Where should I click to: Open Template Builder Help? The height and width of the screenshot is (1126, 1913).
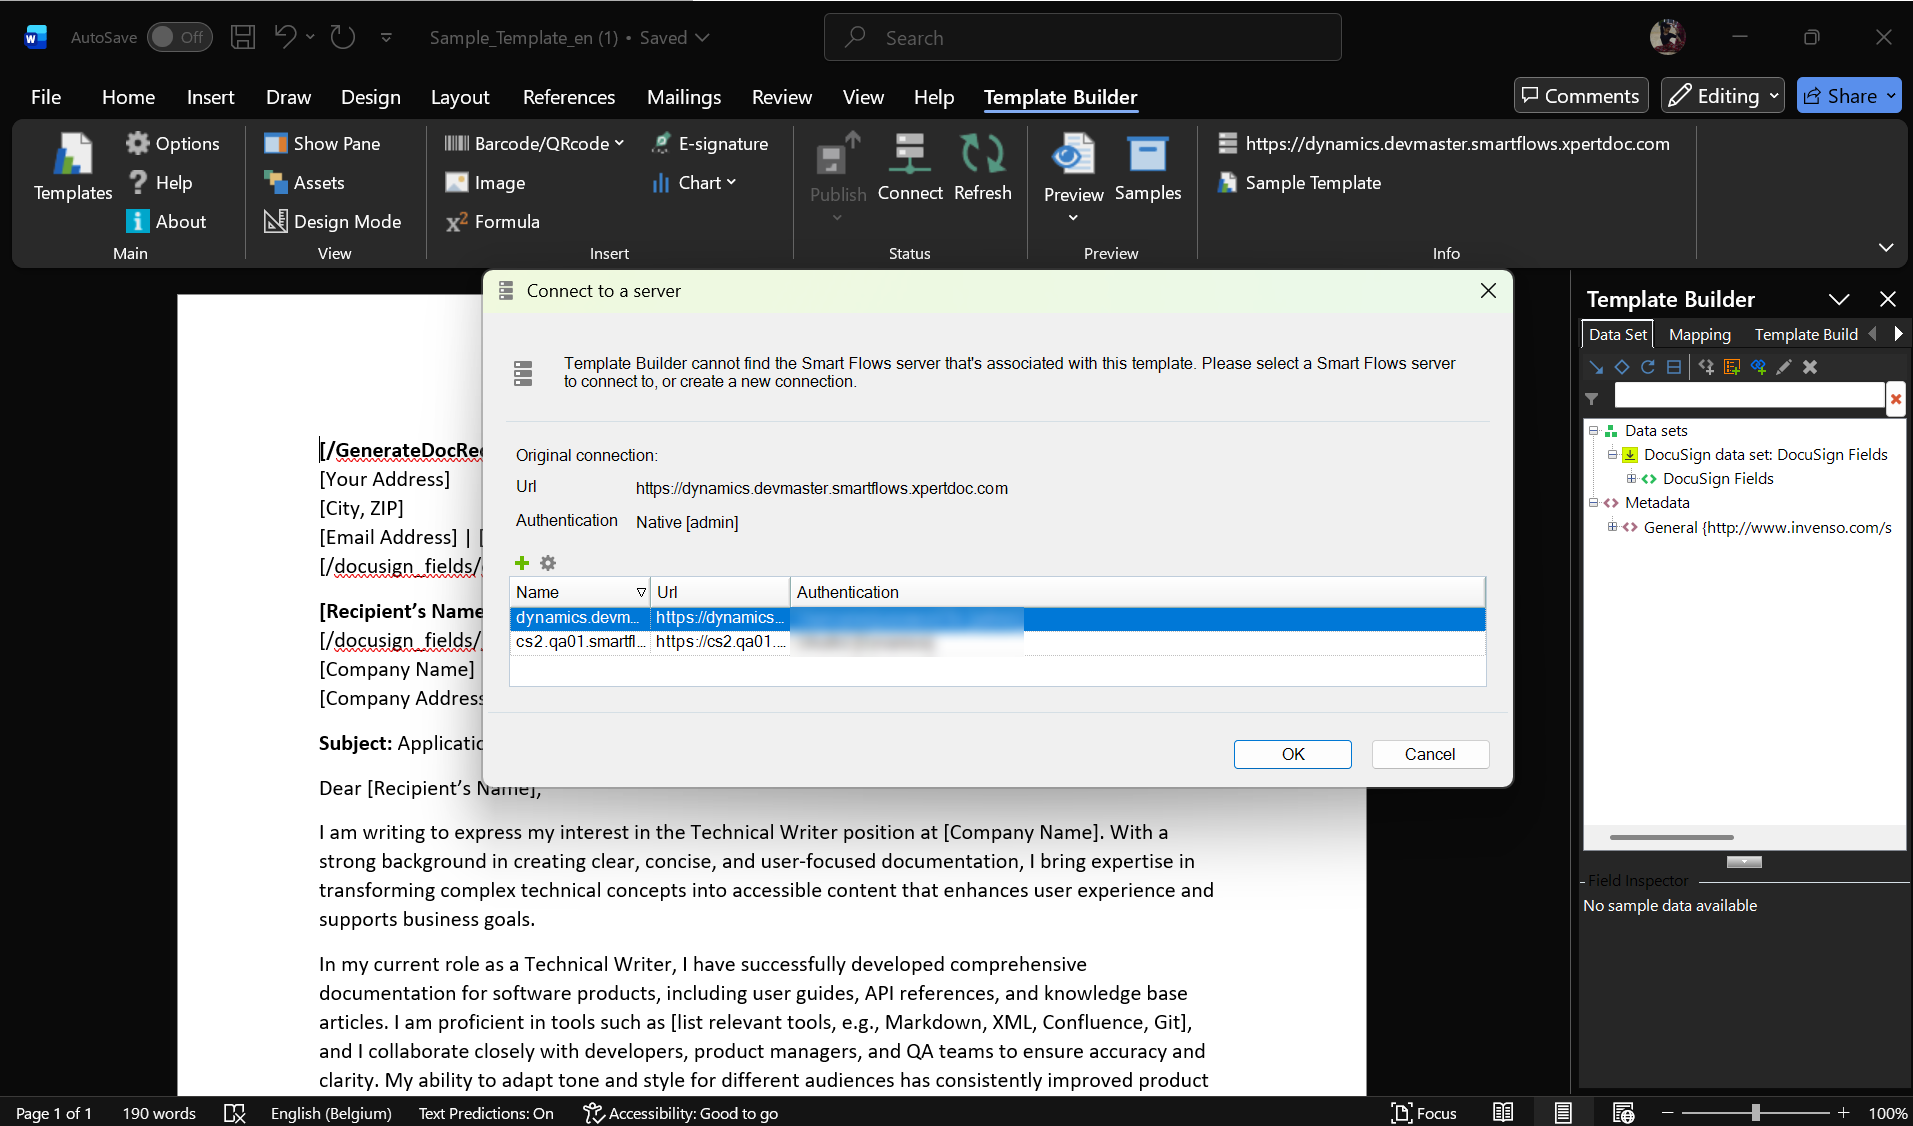pyautogui.click(x=160, y=182)
